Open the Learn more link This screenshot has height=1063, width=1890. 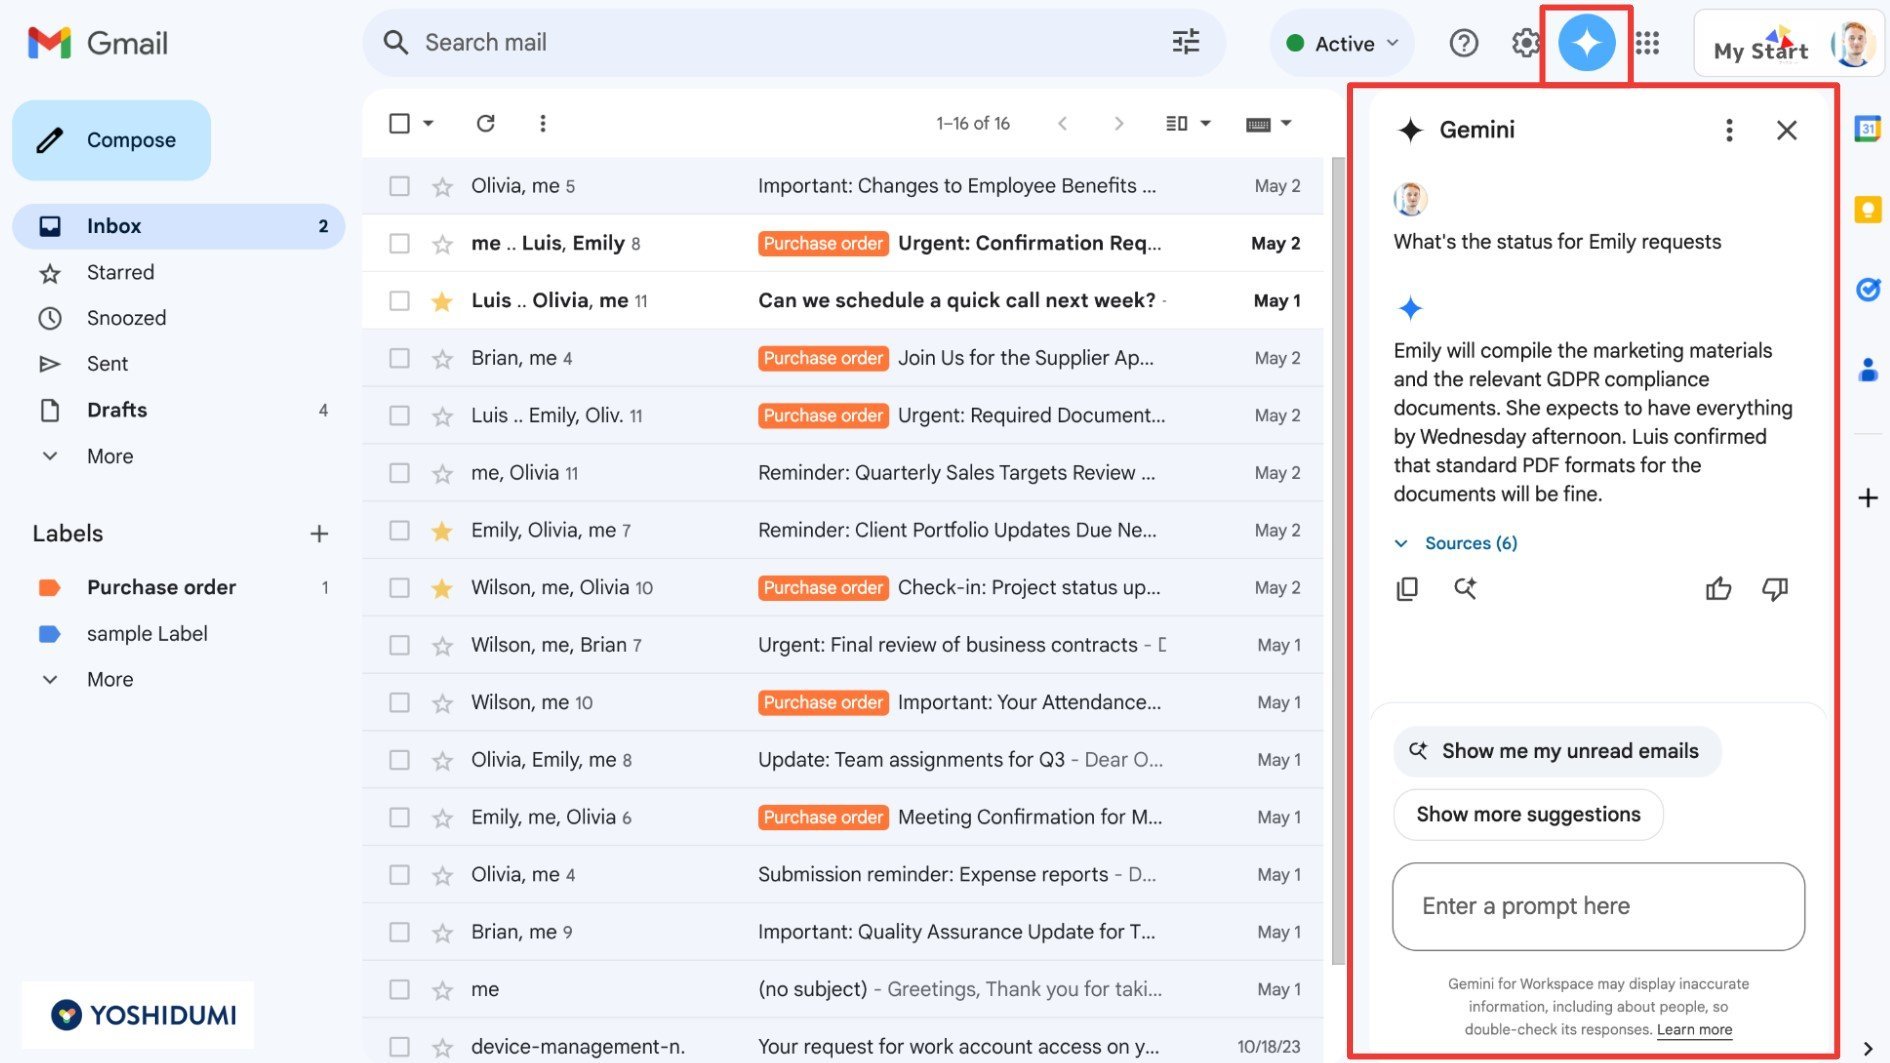pyautogui.click(x=1694, y=1030)
